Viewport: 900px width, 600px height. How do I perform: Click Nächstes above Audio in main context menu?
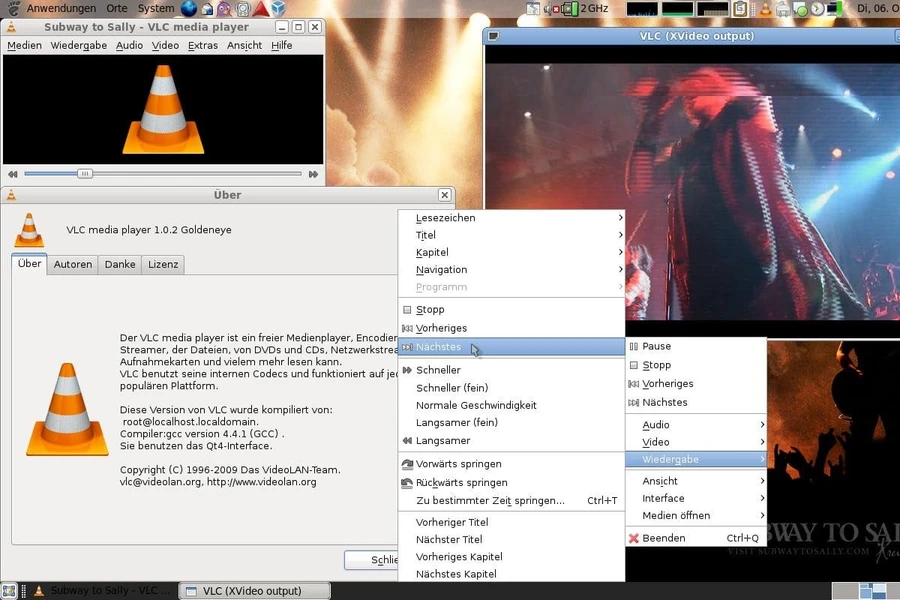(696, 402)
